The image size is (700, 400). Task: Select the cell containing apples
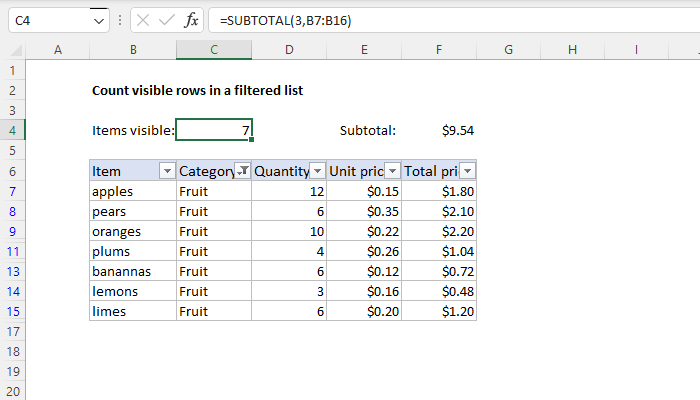[x=132, y=191]
